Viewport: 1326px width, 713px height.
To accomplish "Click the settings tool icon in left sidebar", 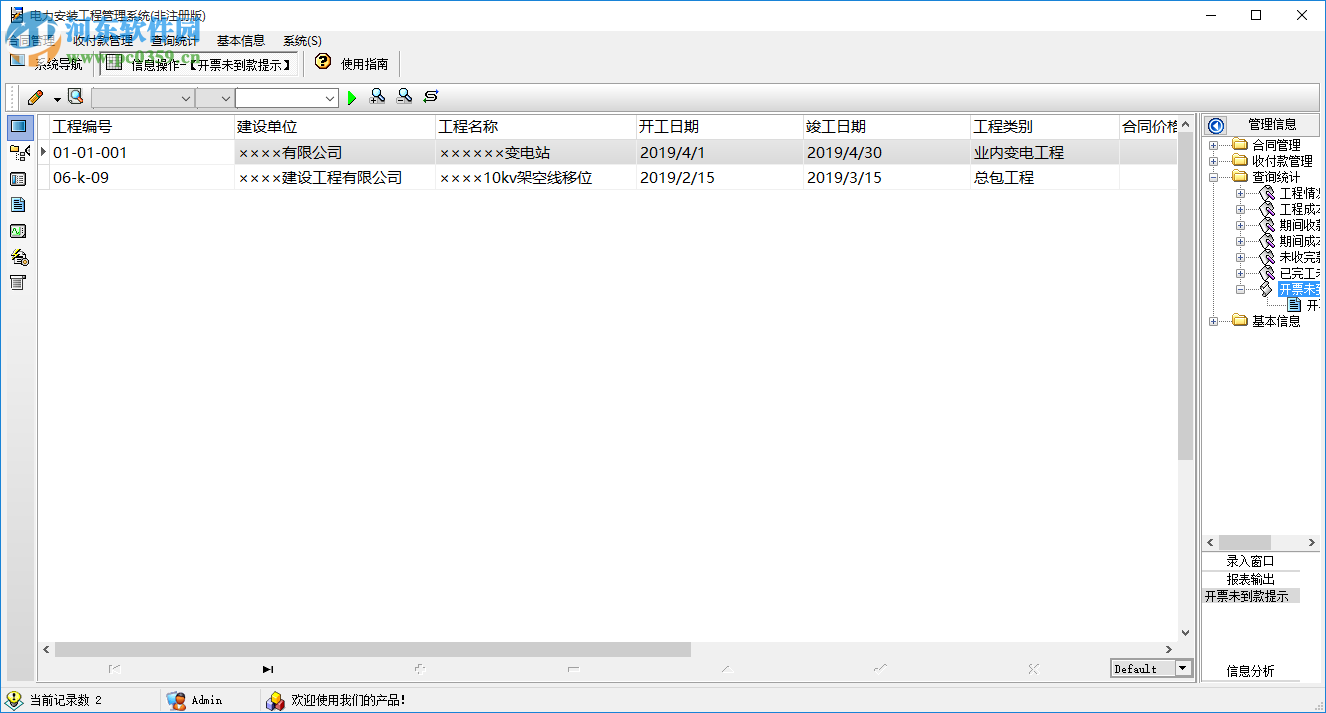I will [18, 257].
